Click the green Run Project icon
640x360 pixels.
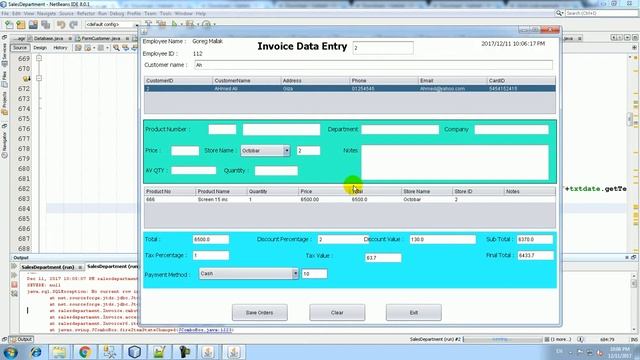pyautogui.click(x=175, y=24)
